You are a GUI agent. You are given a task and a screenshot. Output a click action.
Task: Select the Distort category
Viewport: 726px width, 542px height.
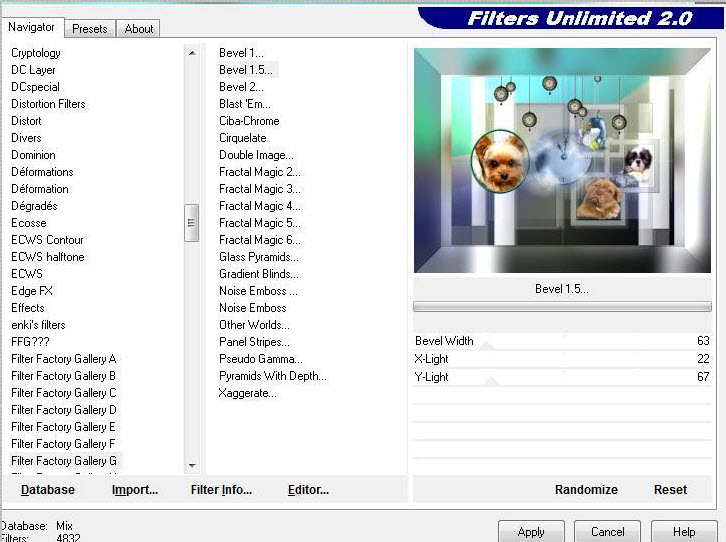pyautogui.click(x=26, y=121)
